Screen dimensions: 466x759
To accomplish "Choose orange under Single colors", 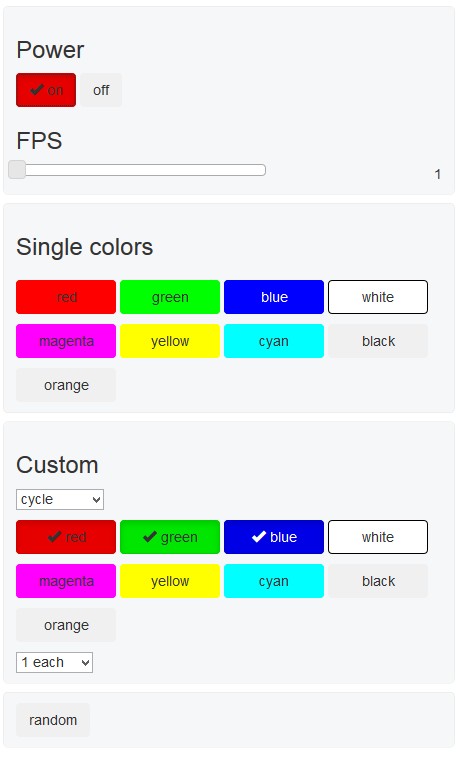I will click(66, 385).
